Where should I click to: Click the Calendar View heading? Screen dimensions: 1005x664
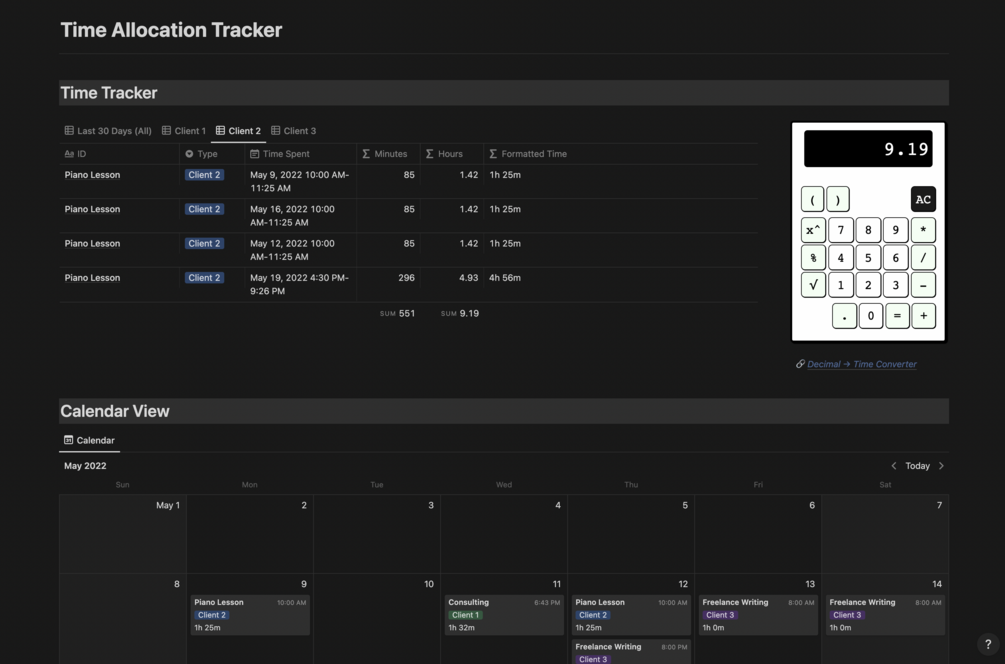(x=115, y=411)
